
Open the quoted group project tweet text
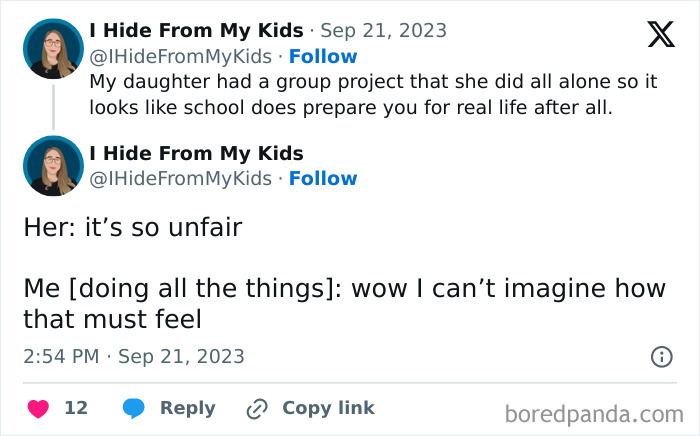(x=350, y=92)
